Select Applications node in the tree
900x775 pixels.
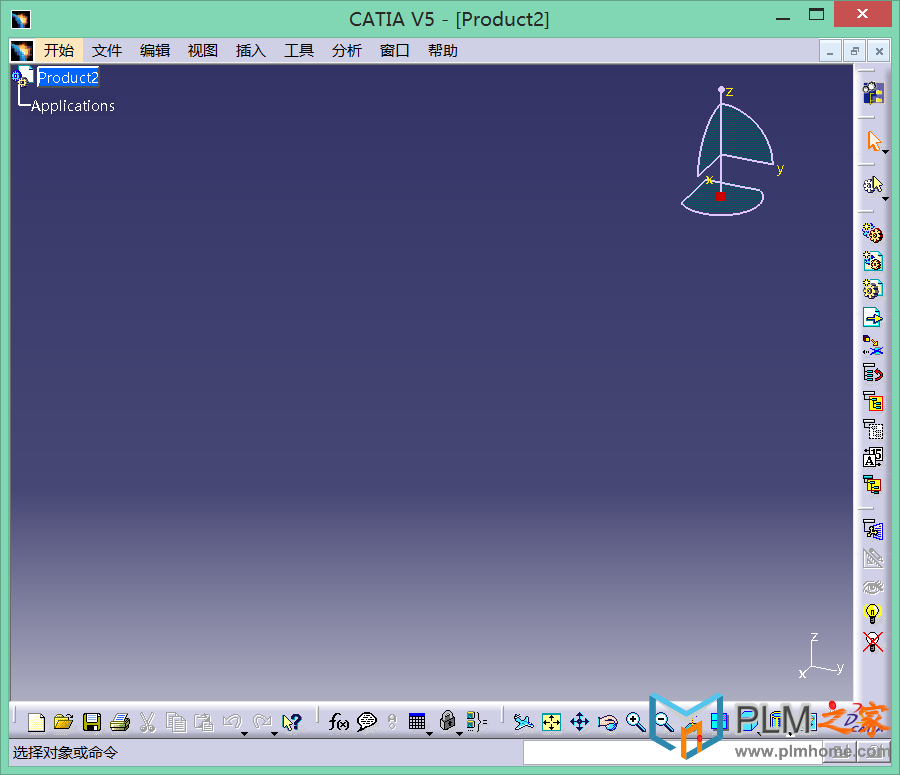(73, 106)
